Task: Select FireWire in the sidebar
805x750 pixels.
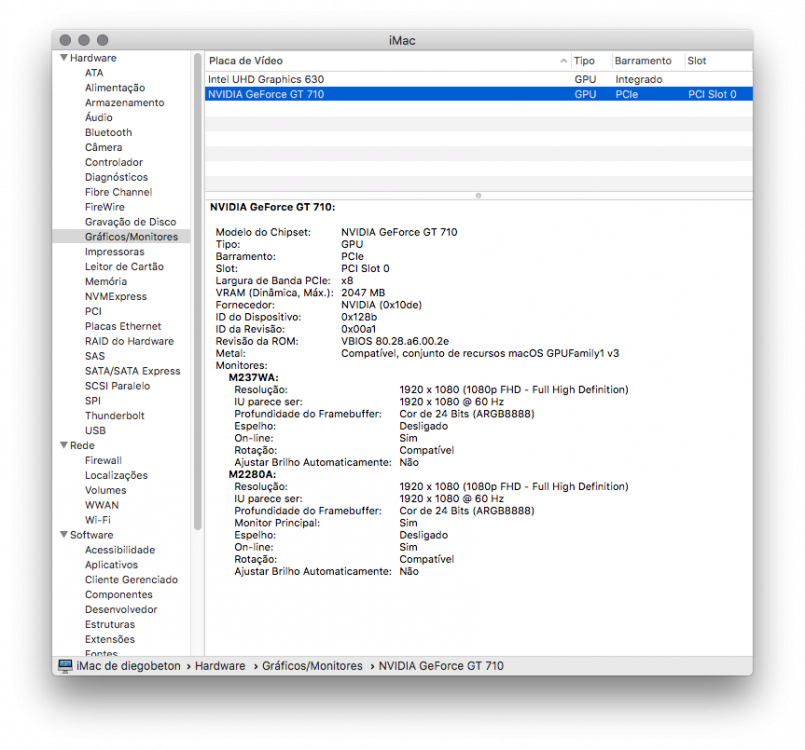Action: pyautogui.click(x=105, y=207)
